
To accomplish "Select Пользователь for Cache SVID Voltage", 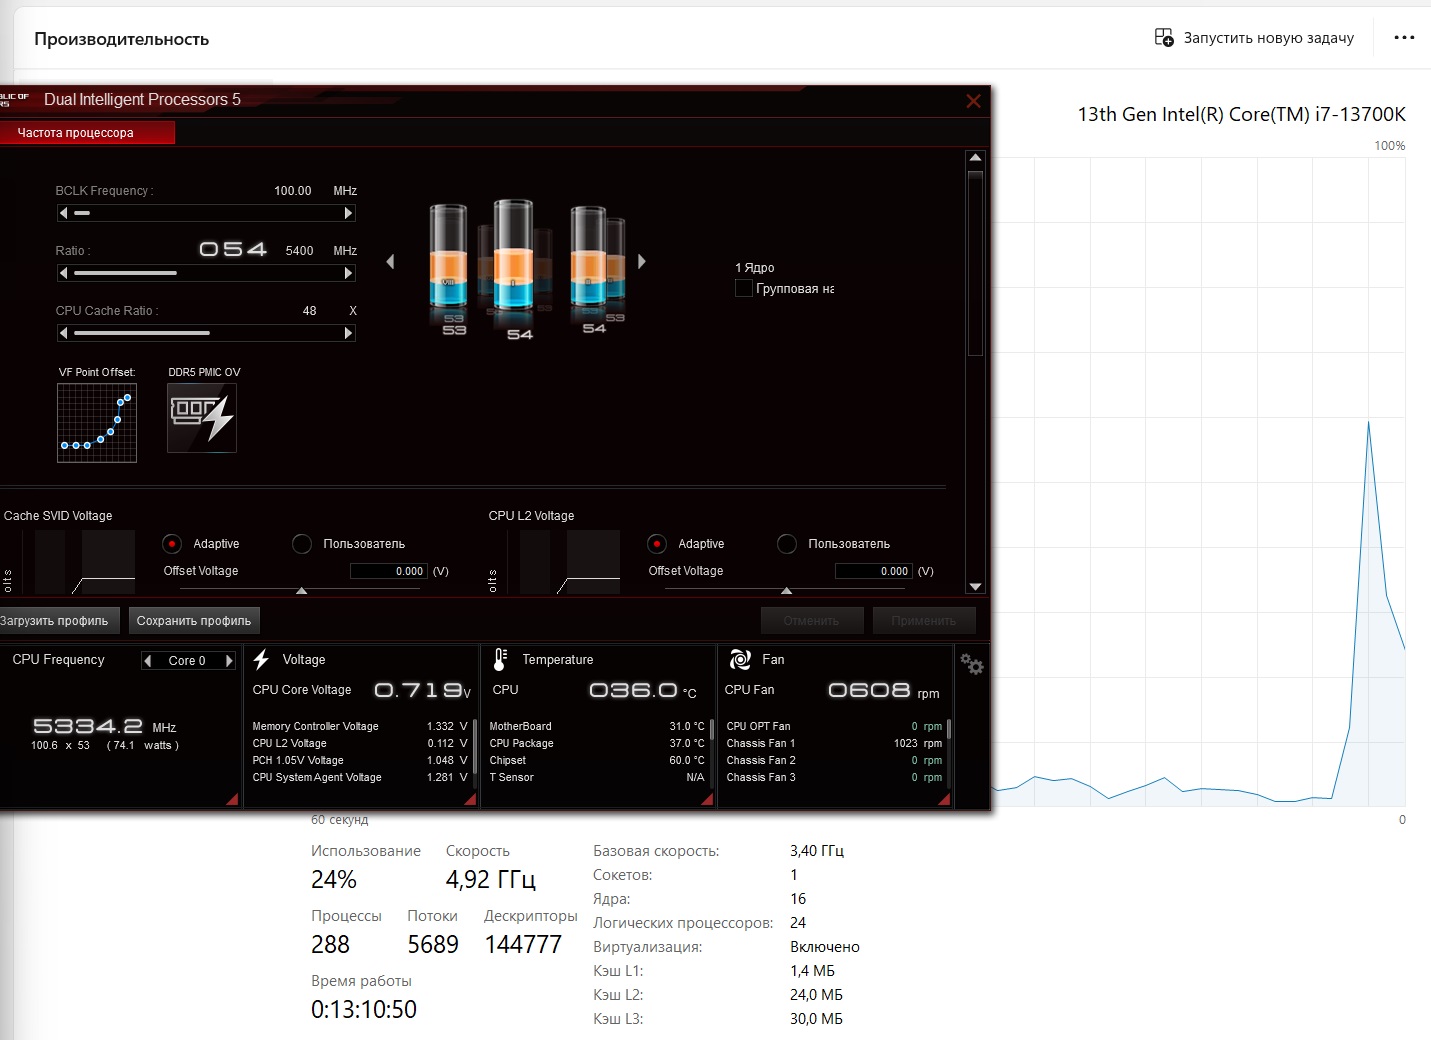I will [302, 544].
